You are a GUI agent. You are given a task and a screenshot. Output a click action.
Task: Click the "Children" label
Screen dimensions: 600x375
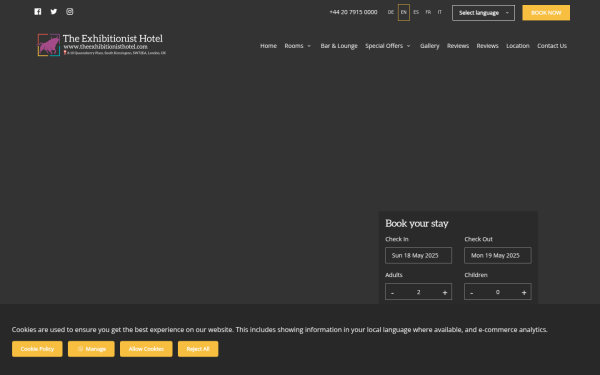tap(476, 275)
